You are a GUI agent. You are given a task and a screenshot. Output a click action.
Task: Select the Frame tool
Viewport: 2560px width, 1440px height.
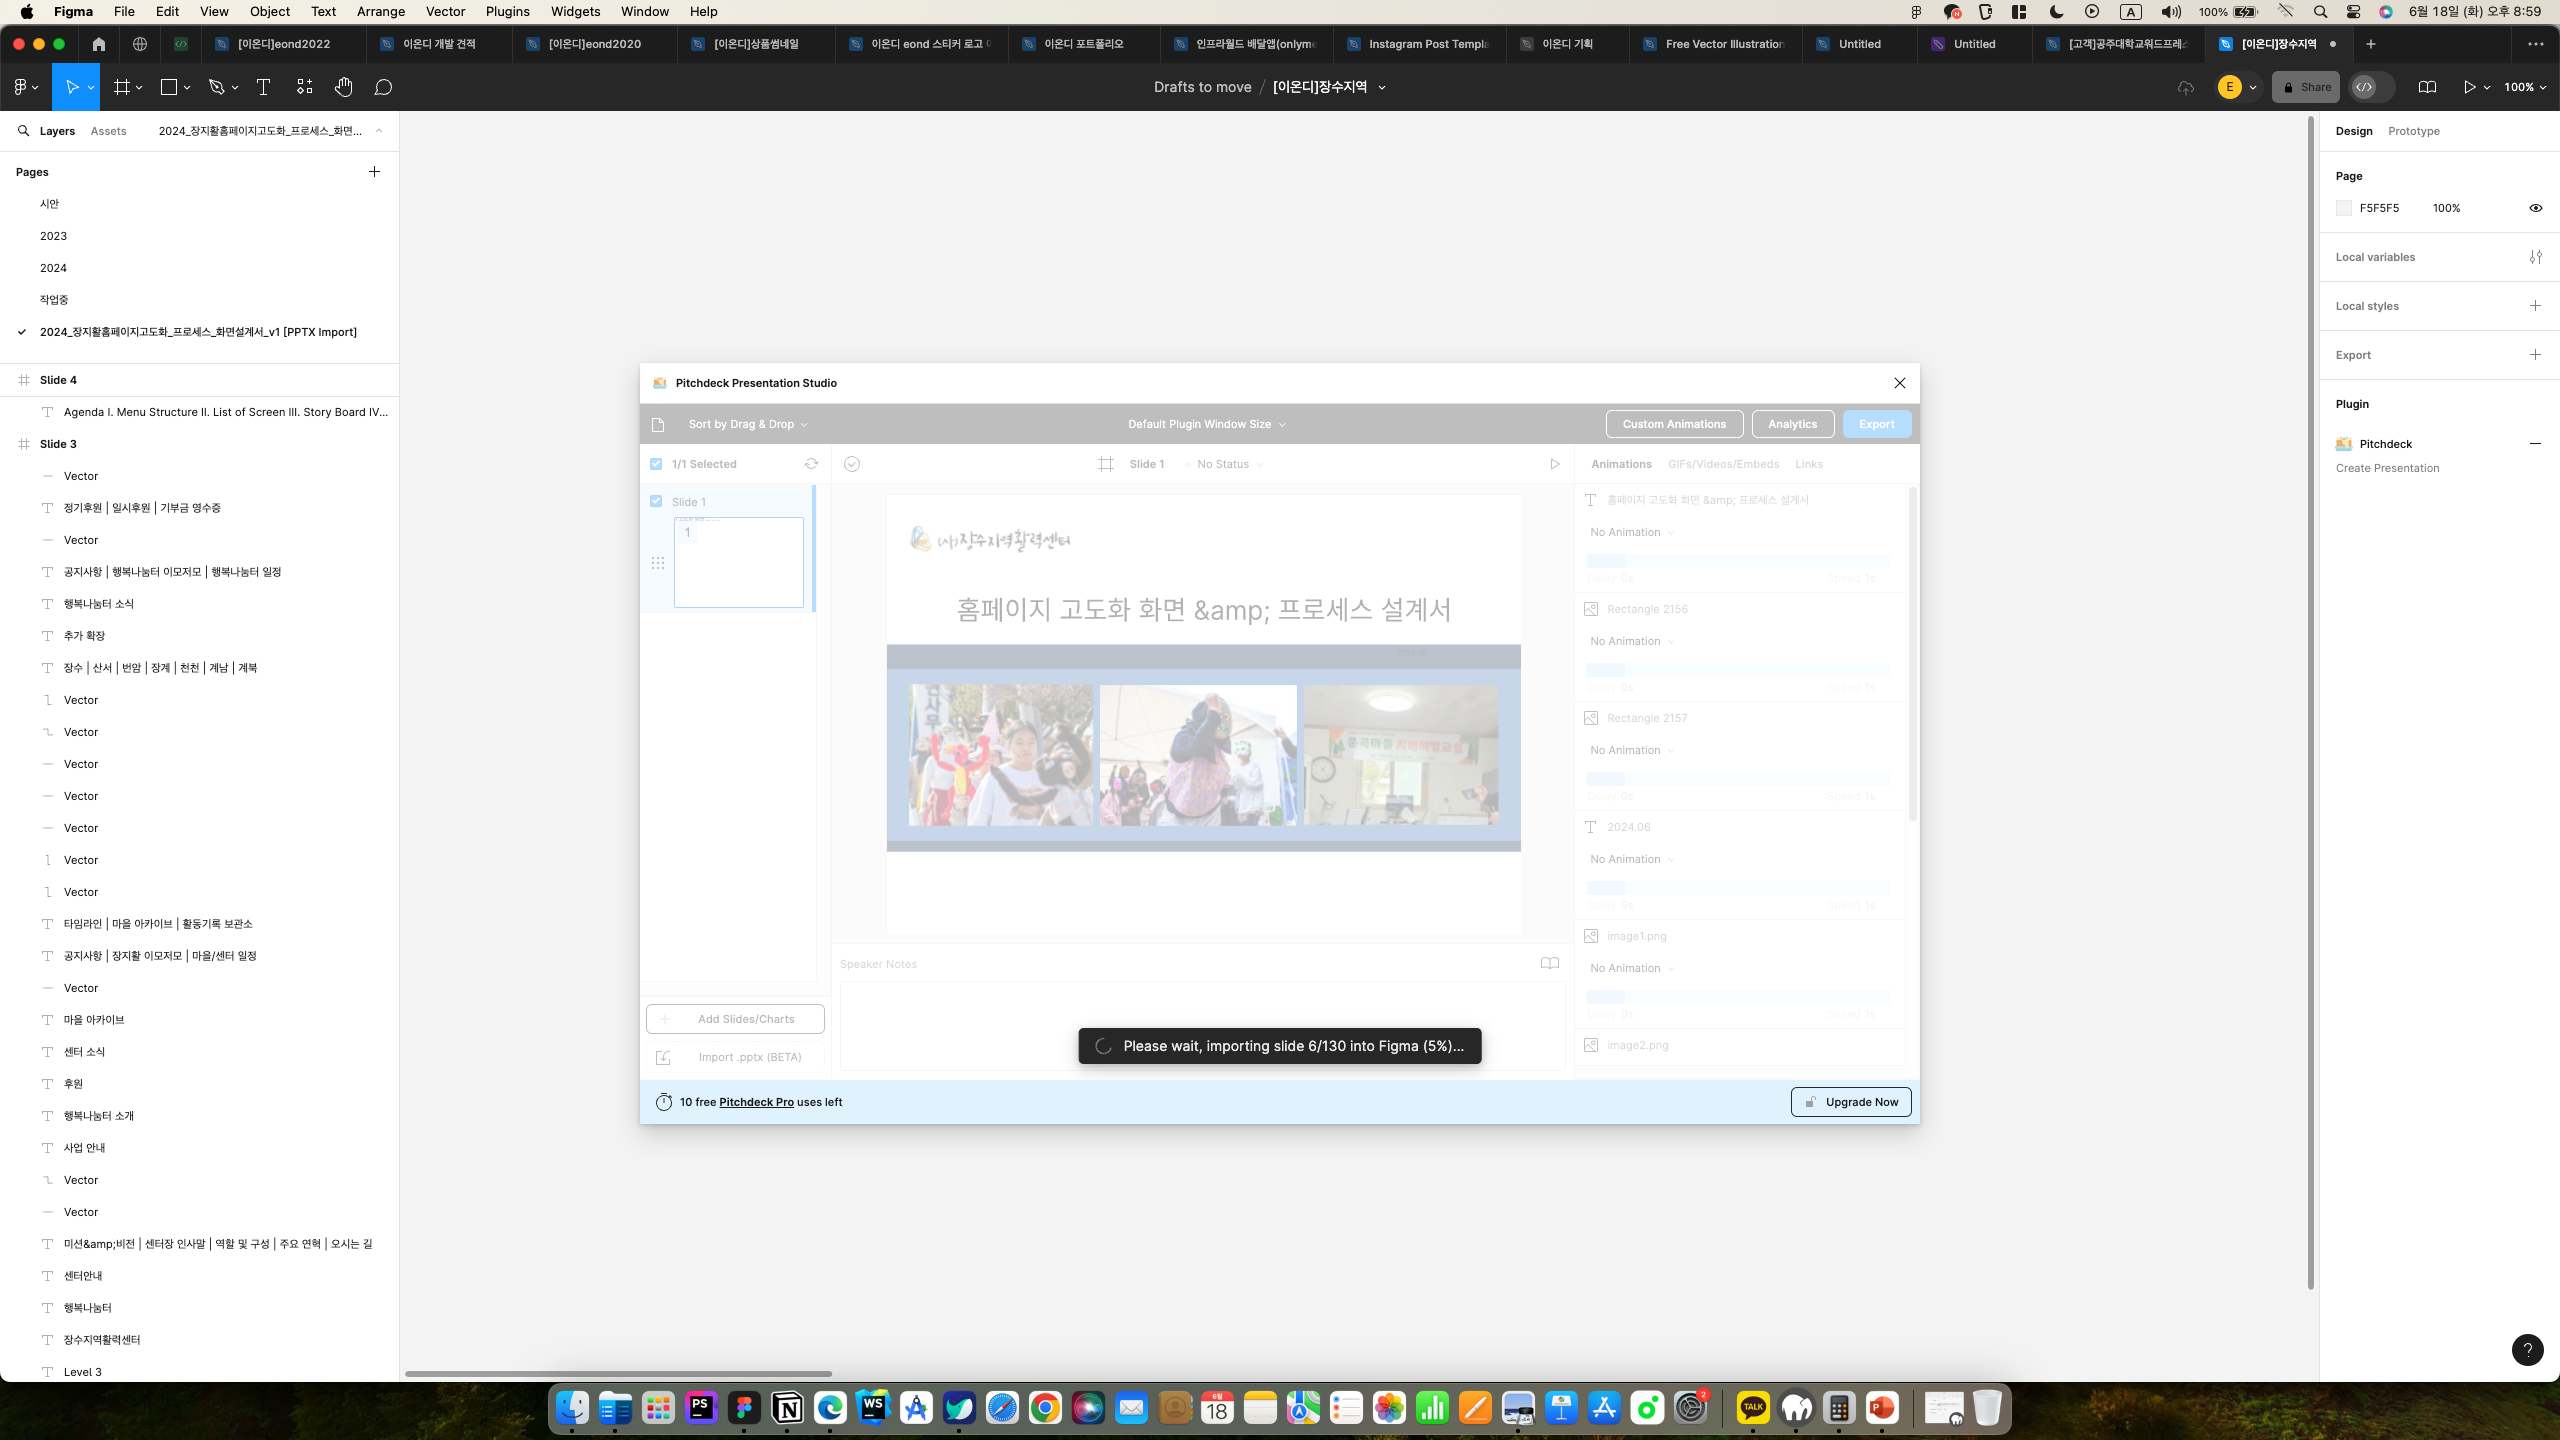point(122,87)
